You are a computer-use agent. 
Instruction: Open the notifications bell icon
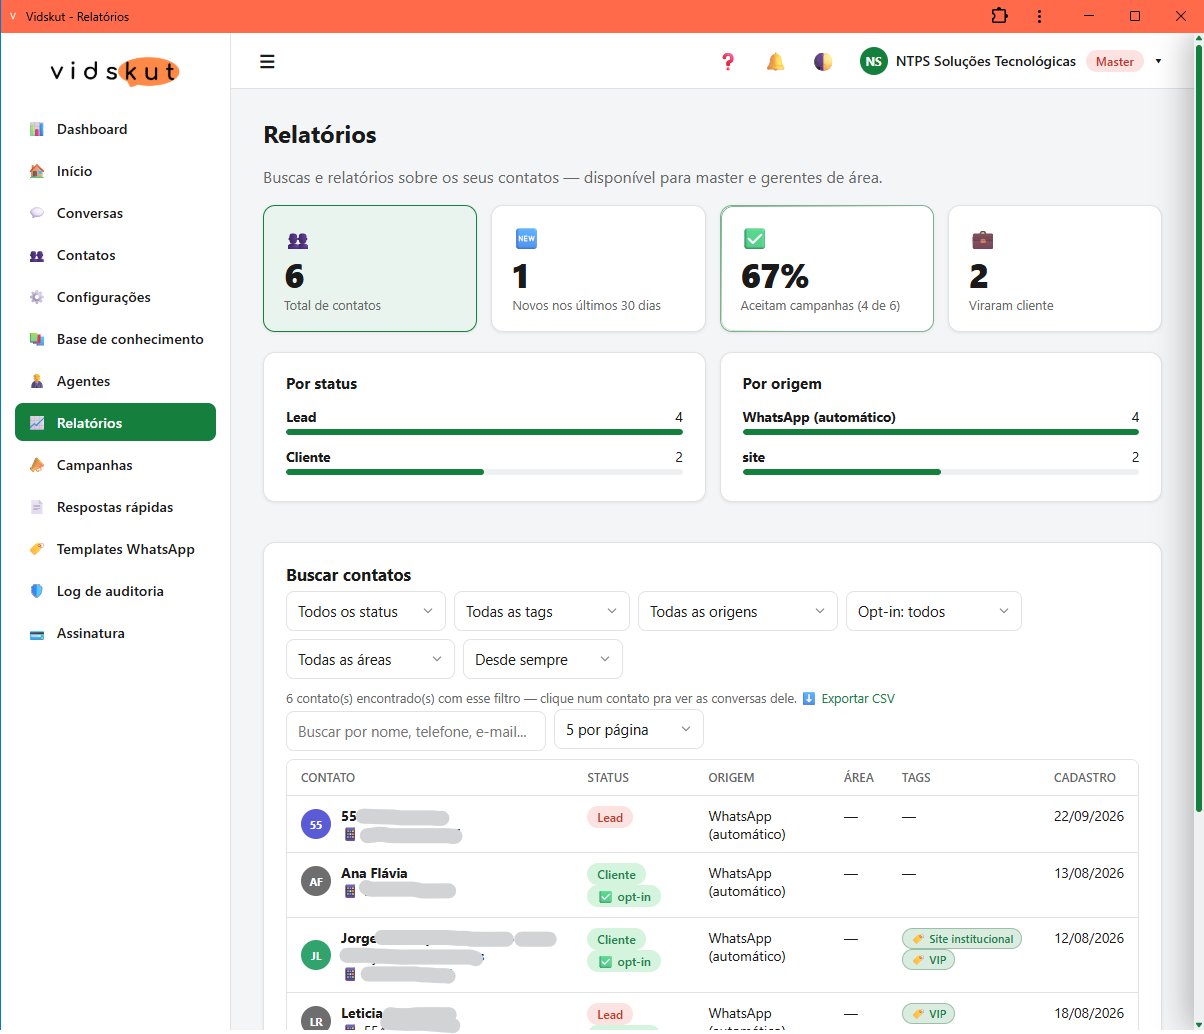776,62
